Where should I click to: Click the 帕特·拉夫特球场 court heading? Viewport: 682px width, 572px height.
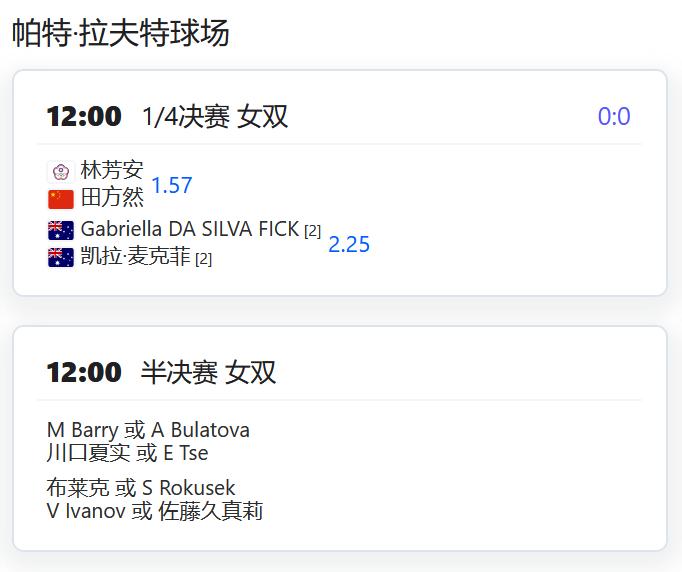(120, 33)
